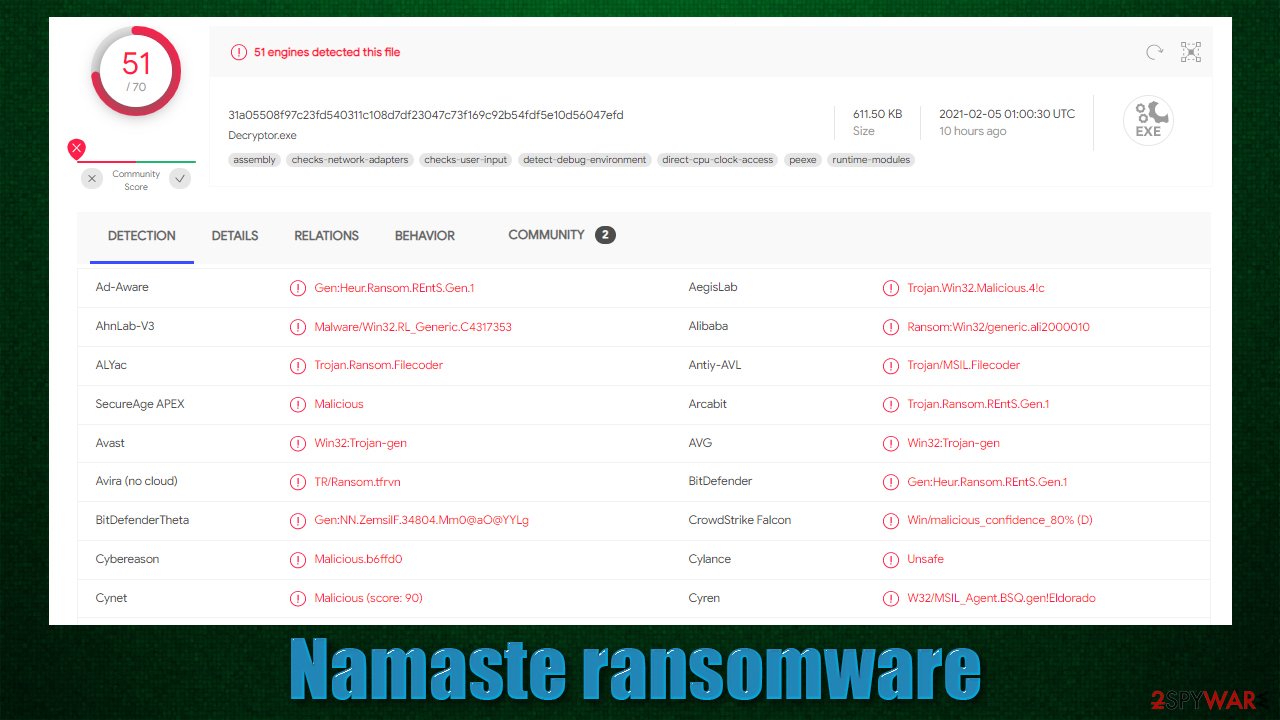The image size is (1280, 720).
Task: Click the warning icon in the Cynet row
Action: (x=297, y=599)
